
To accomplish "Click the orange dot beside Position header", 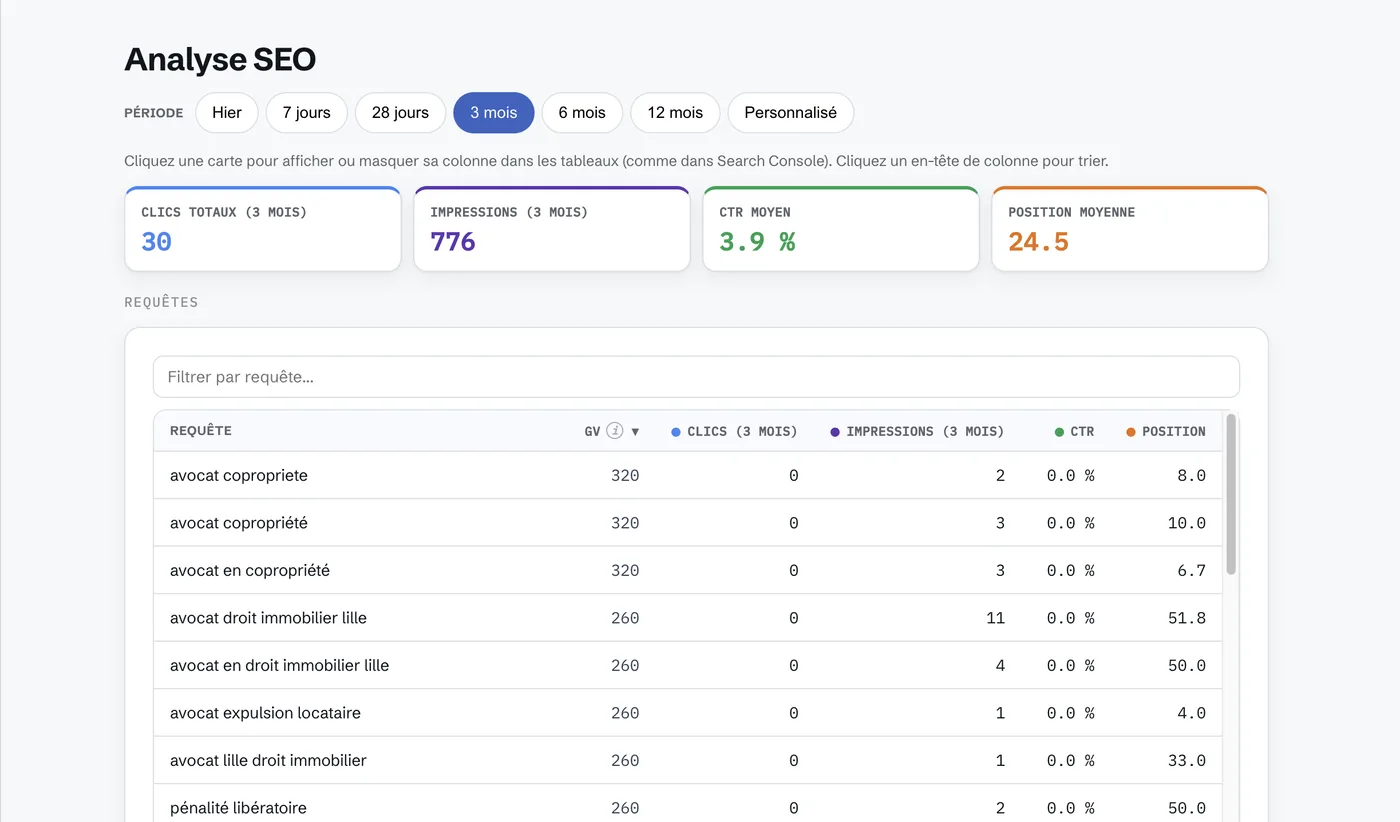I will click(1131, 432).
